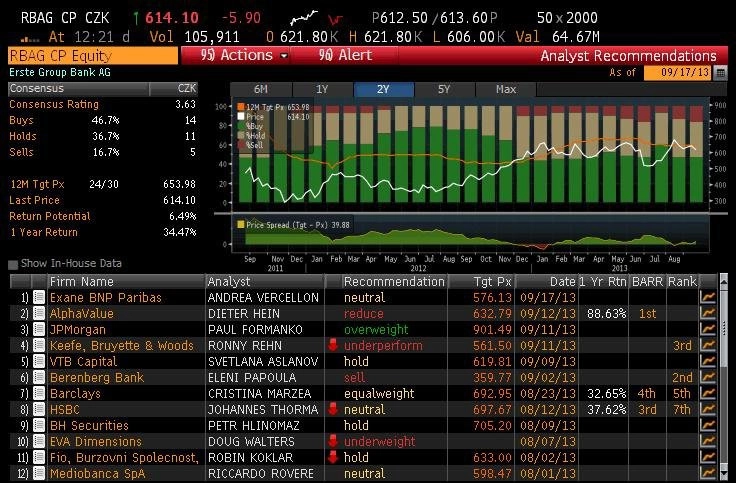This screenshot has width=736, height=483.
Task: Open document icon for EVA Dimensions row
Action: (38, 441)
